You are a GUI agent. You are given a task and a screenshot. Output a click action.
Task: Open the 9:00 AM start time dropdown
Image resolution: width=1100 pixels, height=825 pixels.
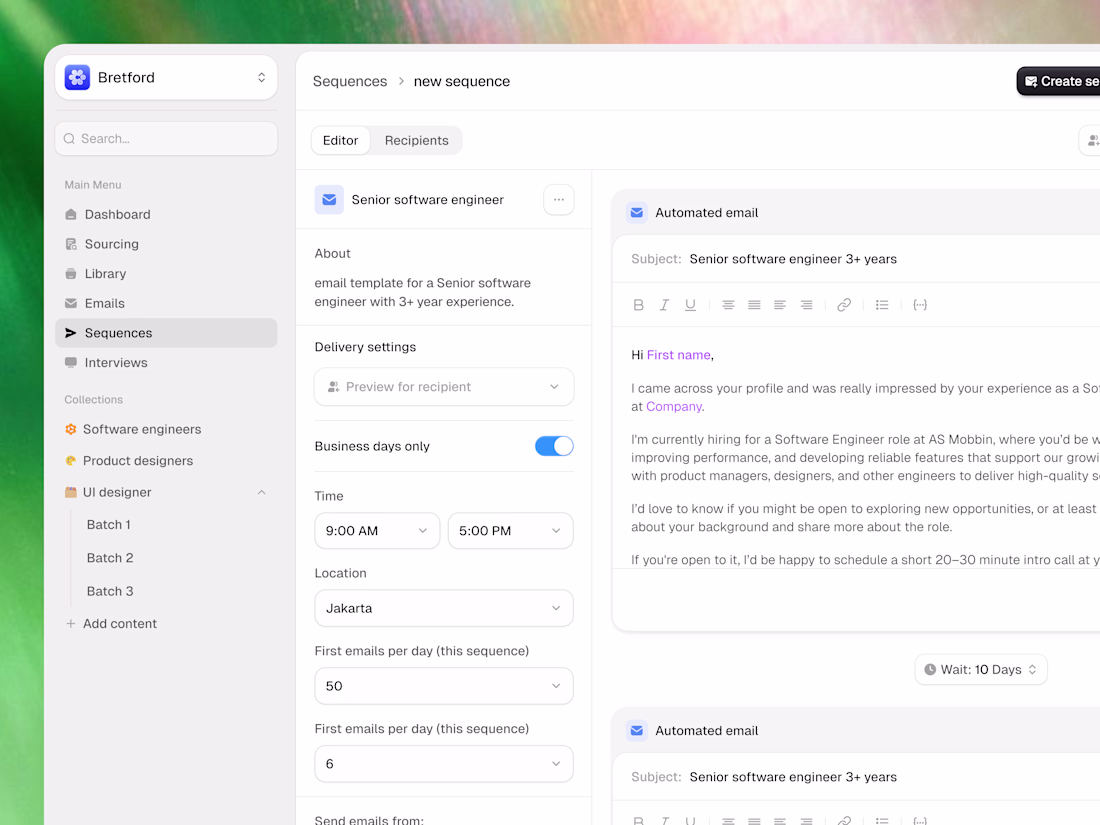[377, 531]
